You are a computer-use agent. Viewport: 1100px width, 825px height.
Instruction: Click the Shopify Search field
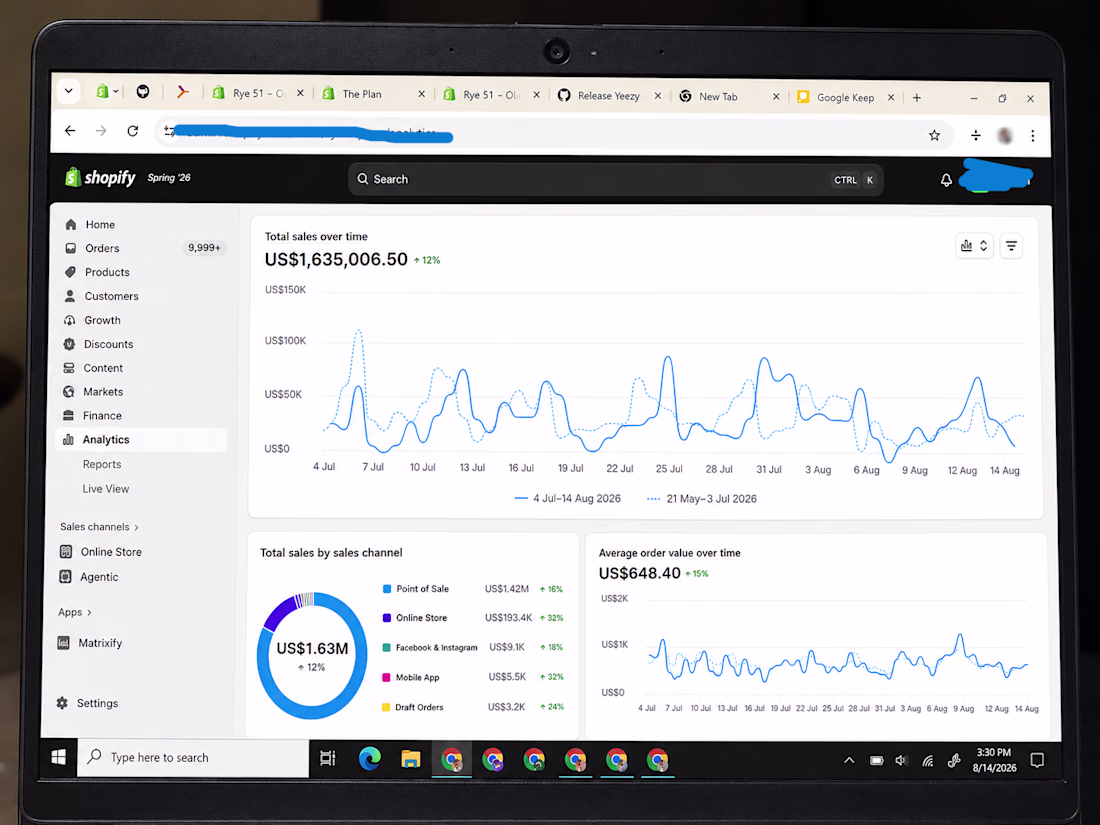[615, 180]
